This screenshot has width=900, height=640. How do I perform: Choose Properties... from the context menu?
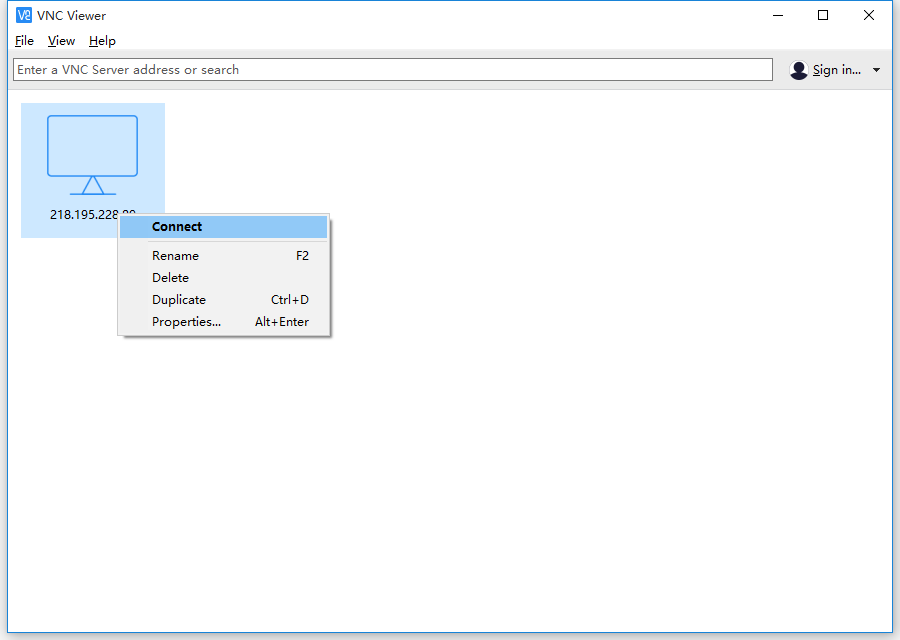pos(224,322)
